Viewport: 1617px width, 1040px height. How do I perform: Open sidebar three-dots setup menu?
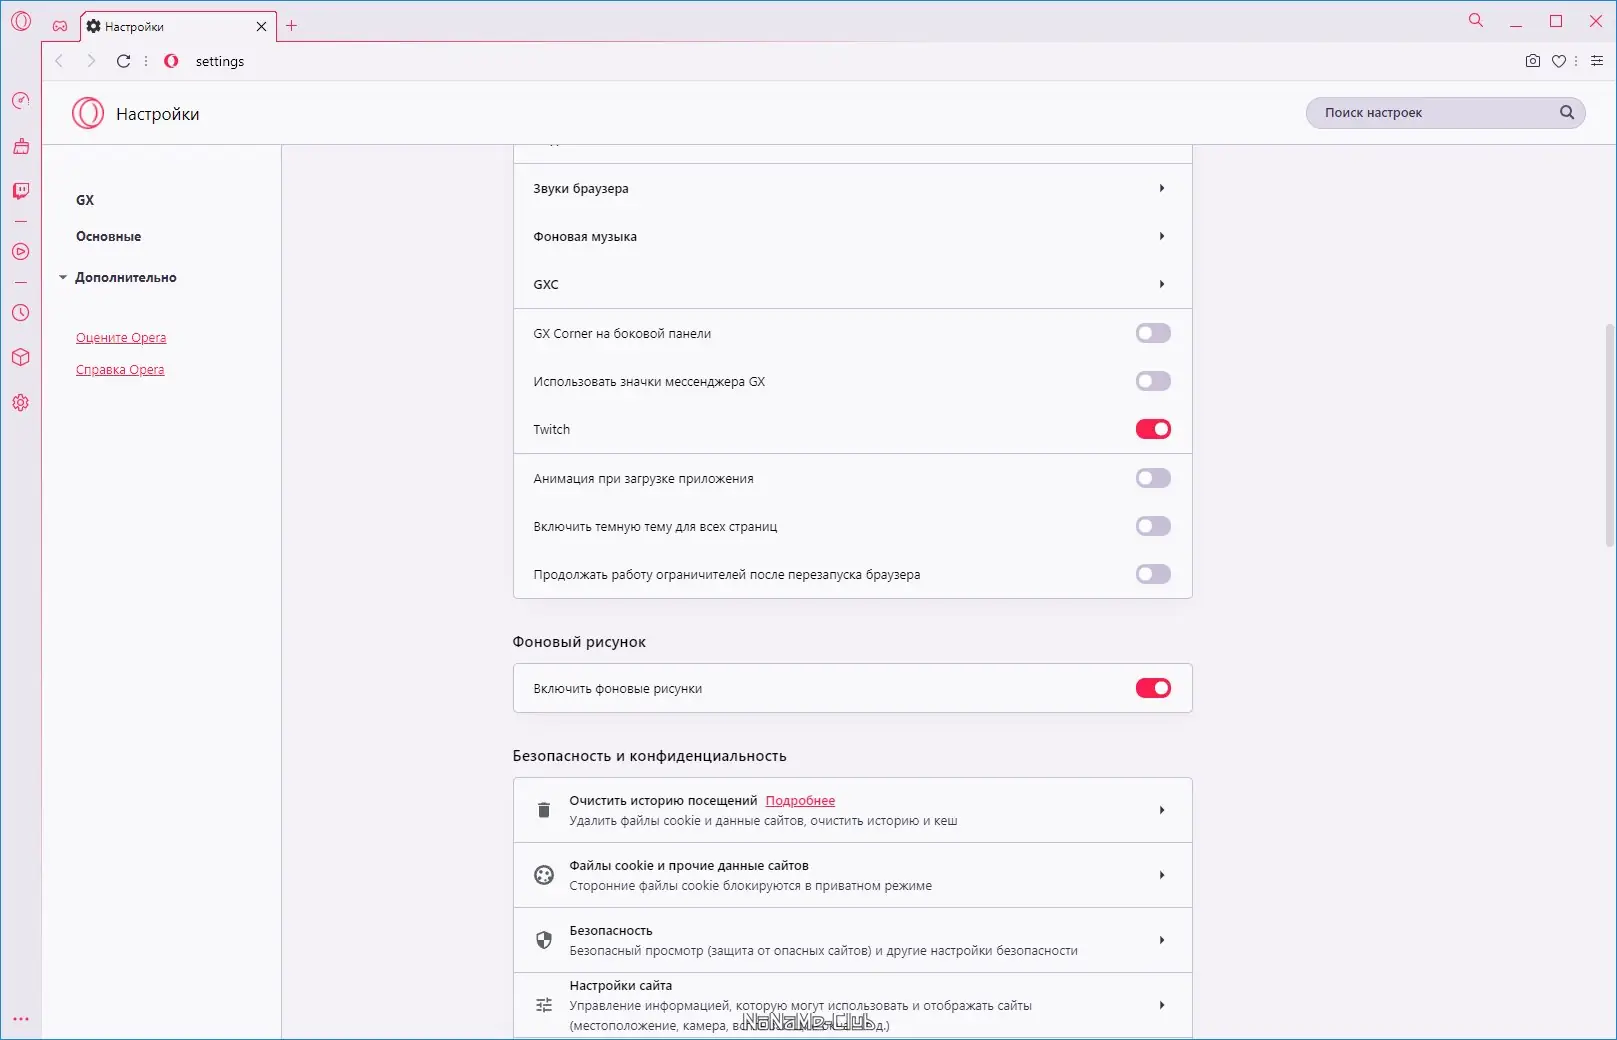click(x=21, y=1019)
